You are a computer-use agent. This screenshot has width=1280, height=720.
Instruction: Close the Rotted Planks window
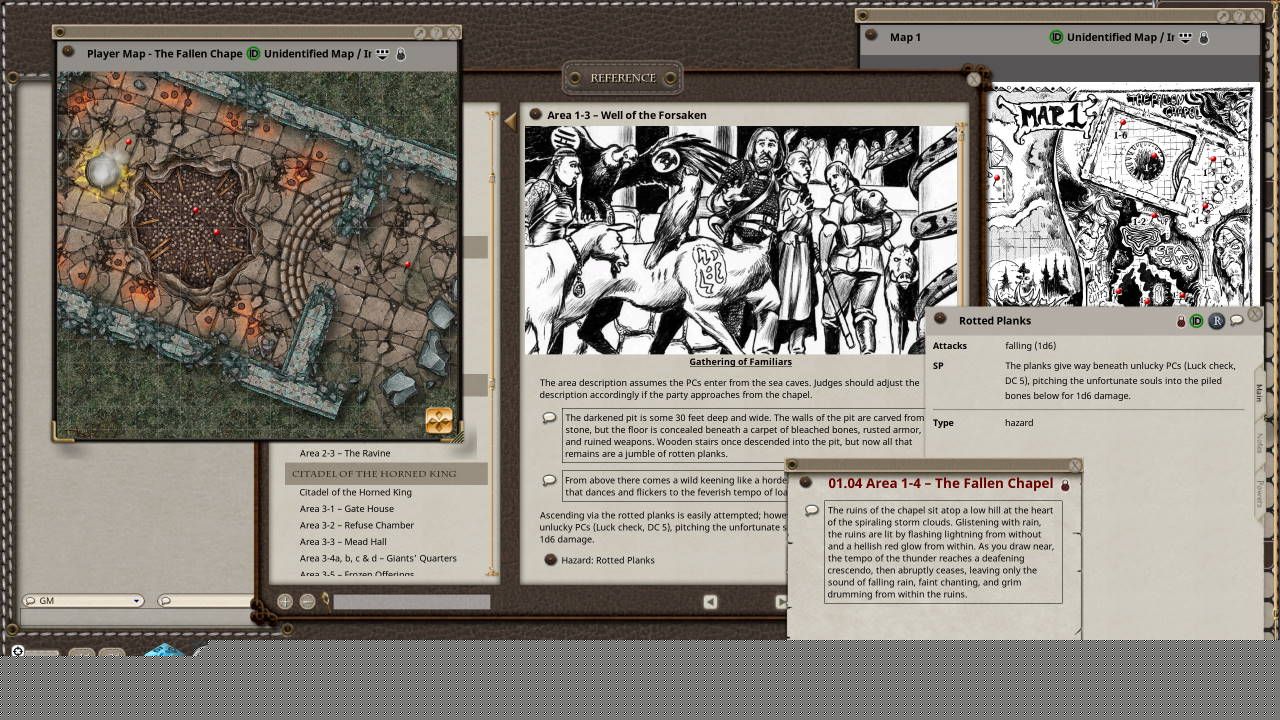[1255, 315]
